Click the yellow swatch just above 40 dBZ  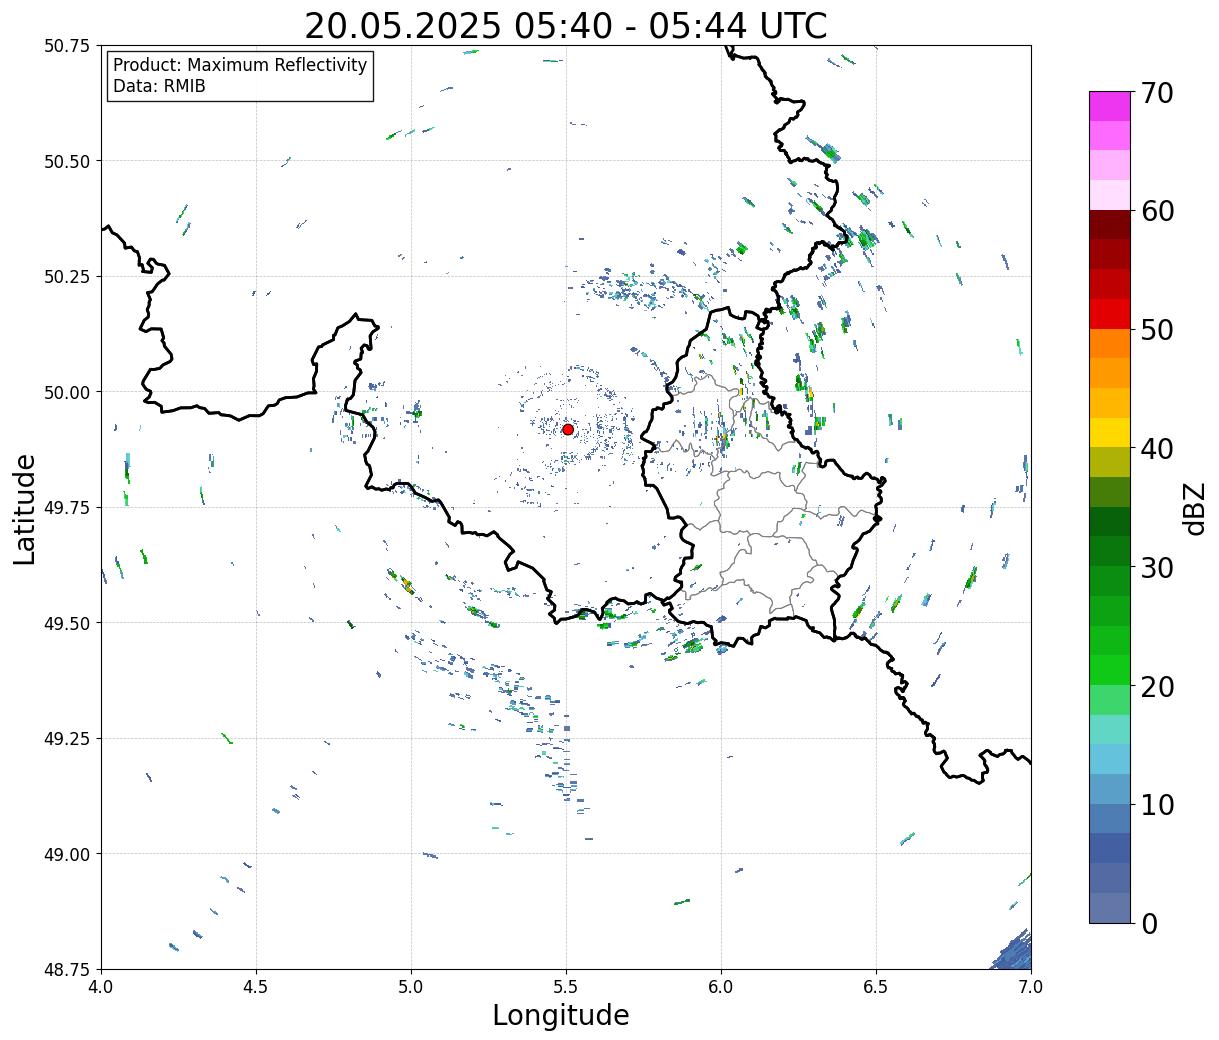pos(1110,432)
